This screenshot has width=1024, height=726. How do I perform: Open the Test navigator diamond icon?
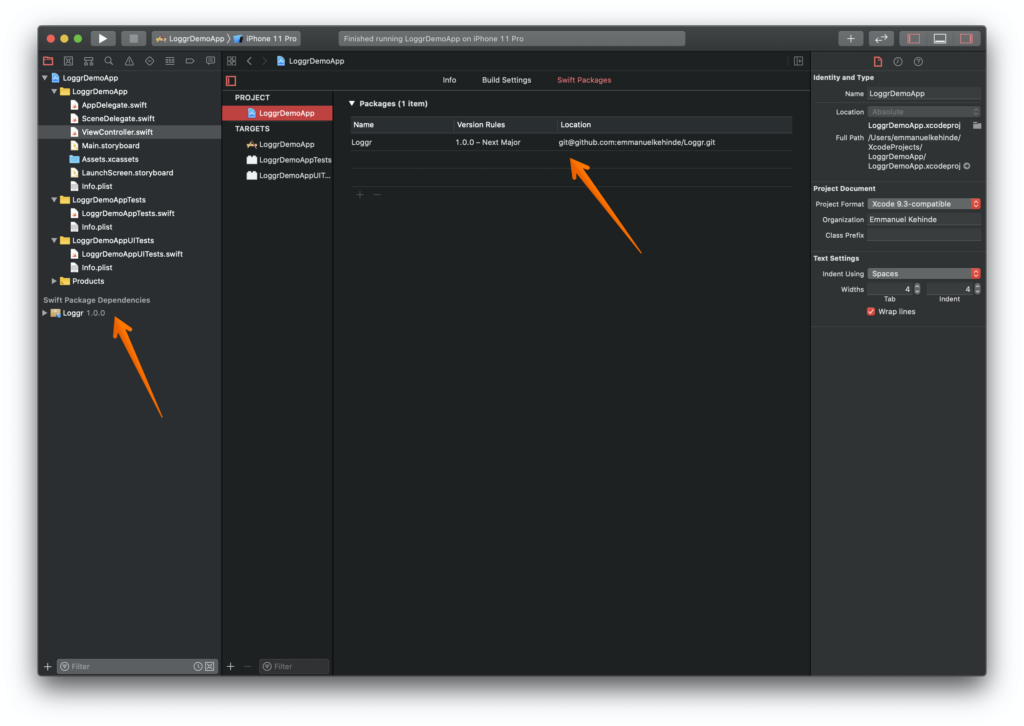(150, 61)
